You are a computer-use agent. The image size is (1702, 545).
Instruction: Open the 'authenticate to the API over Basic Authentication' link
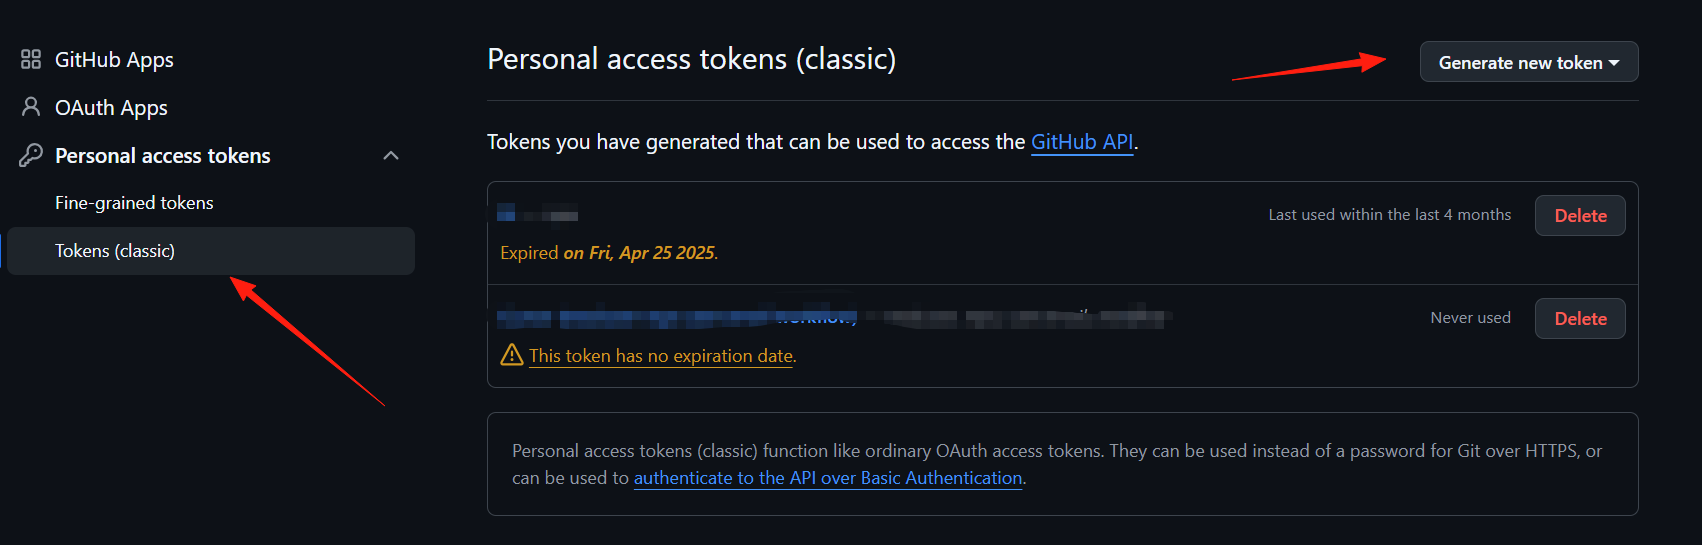point(828,478)
